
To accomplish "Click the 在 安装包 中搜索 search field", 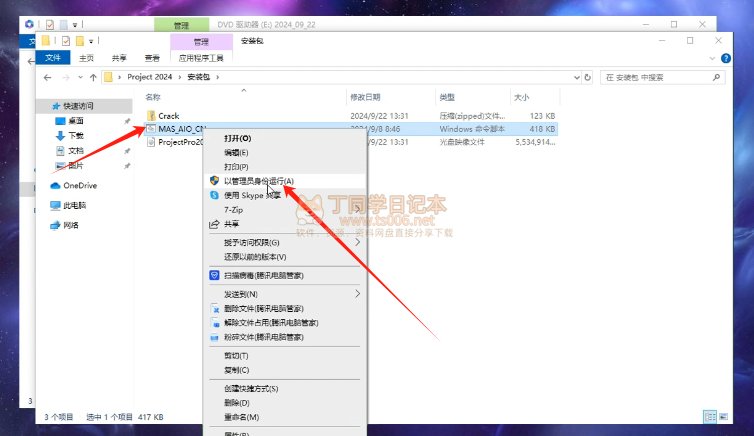I will (662, 77).
